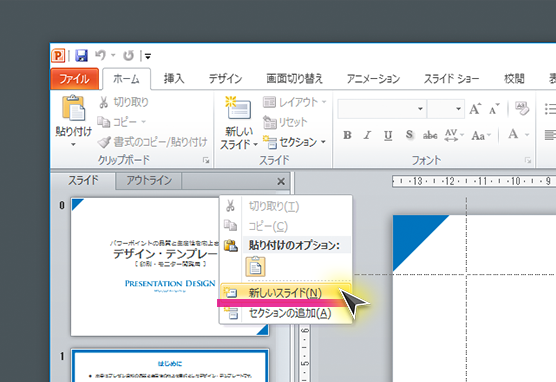The width and height of the screenshot is (556, 382).
Task: Switch to the アウトライン pane tab
Action: click(149, 181)
